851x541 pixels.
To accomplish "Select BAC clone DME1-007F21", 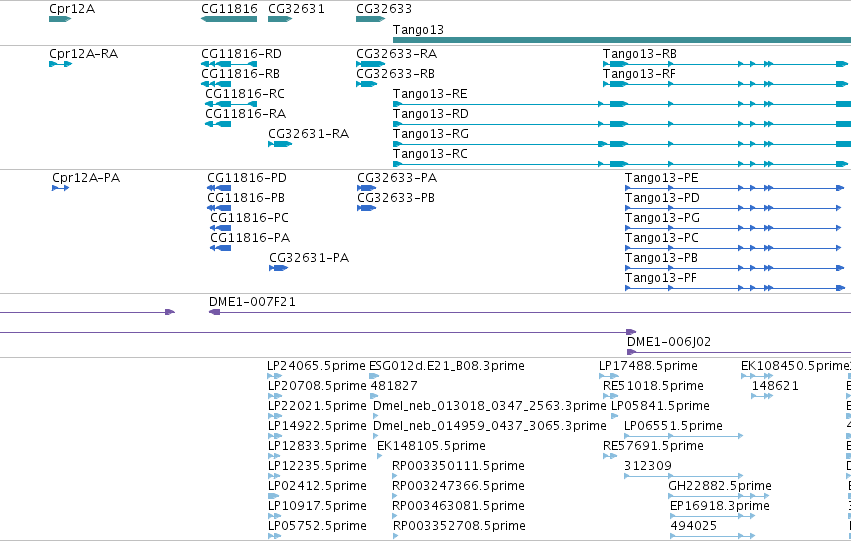I will tap(252, 302).
